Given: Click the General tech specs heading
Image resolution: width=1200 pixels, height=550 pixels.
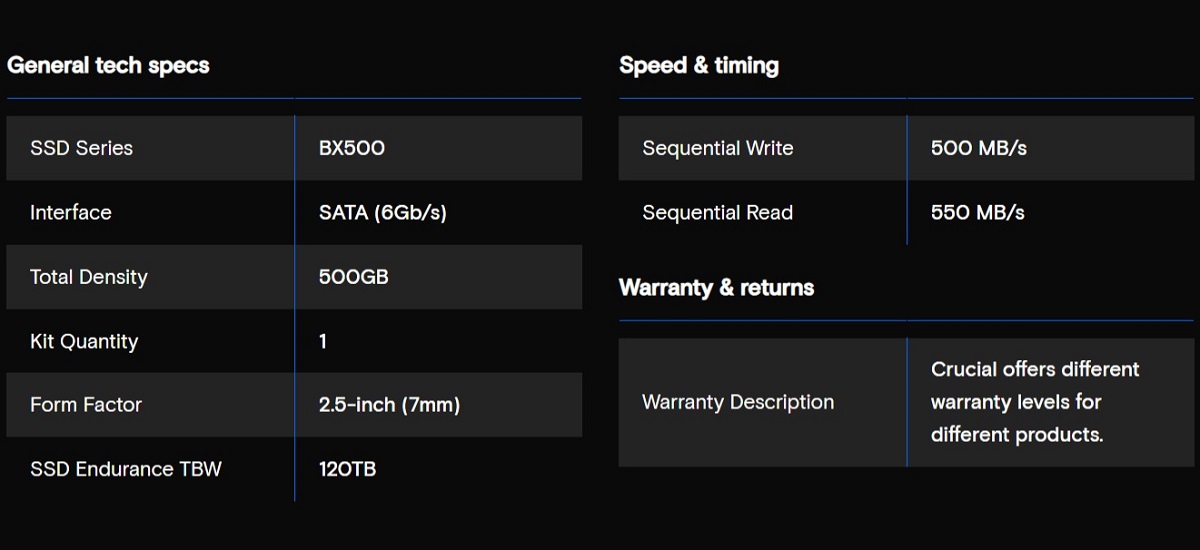Looking at the screenshot, I should click(x=108, y=66).
